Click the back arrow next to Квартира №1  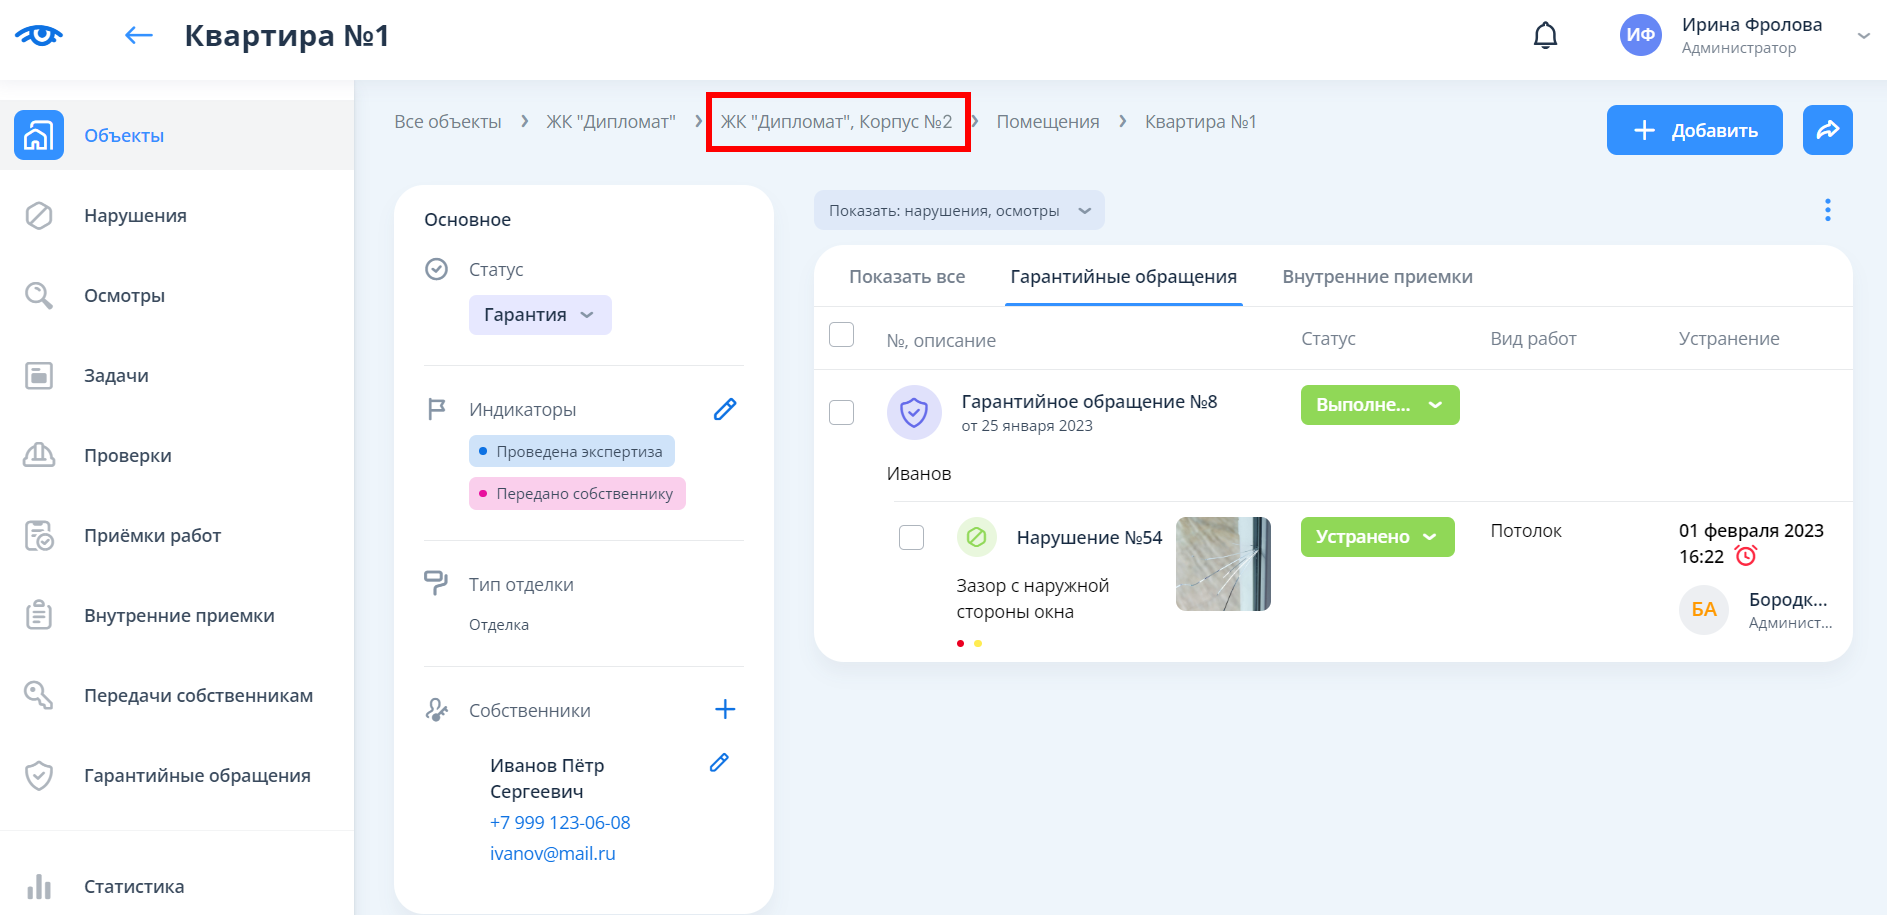tap(138, 36)
